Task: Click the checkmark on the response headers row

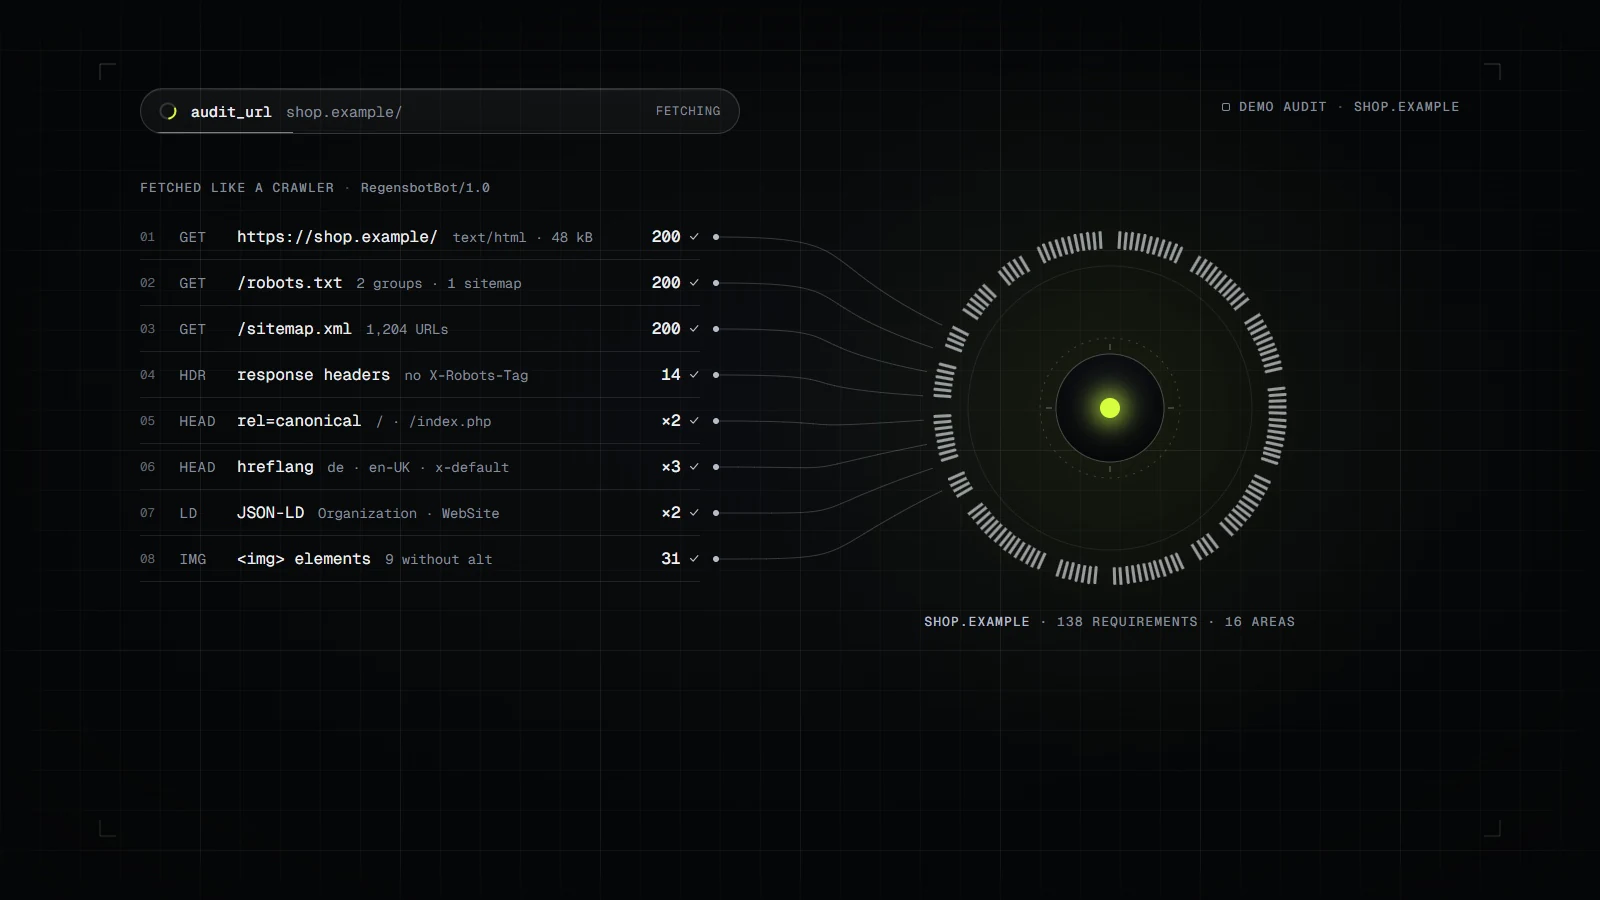Action: [694, 375]
